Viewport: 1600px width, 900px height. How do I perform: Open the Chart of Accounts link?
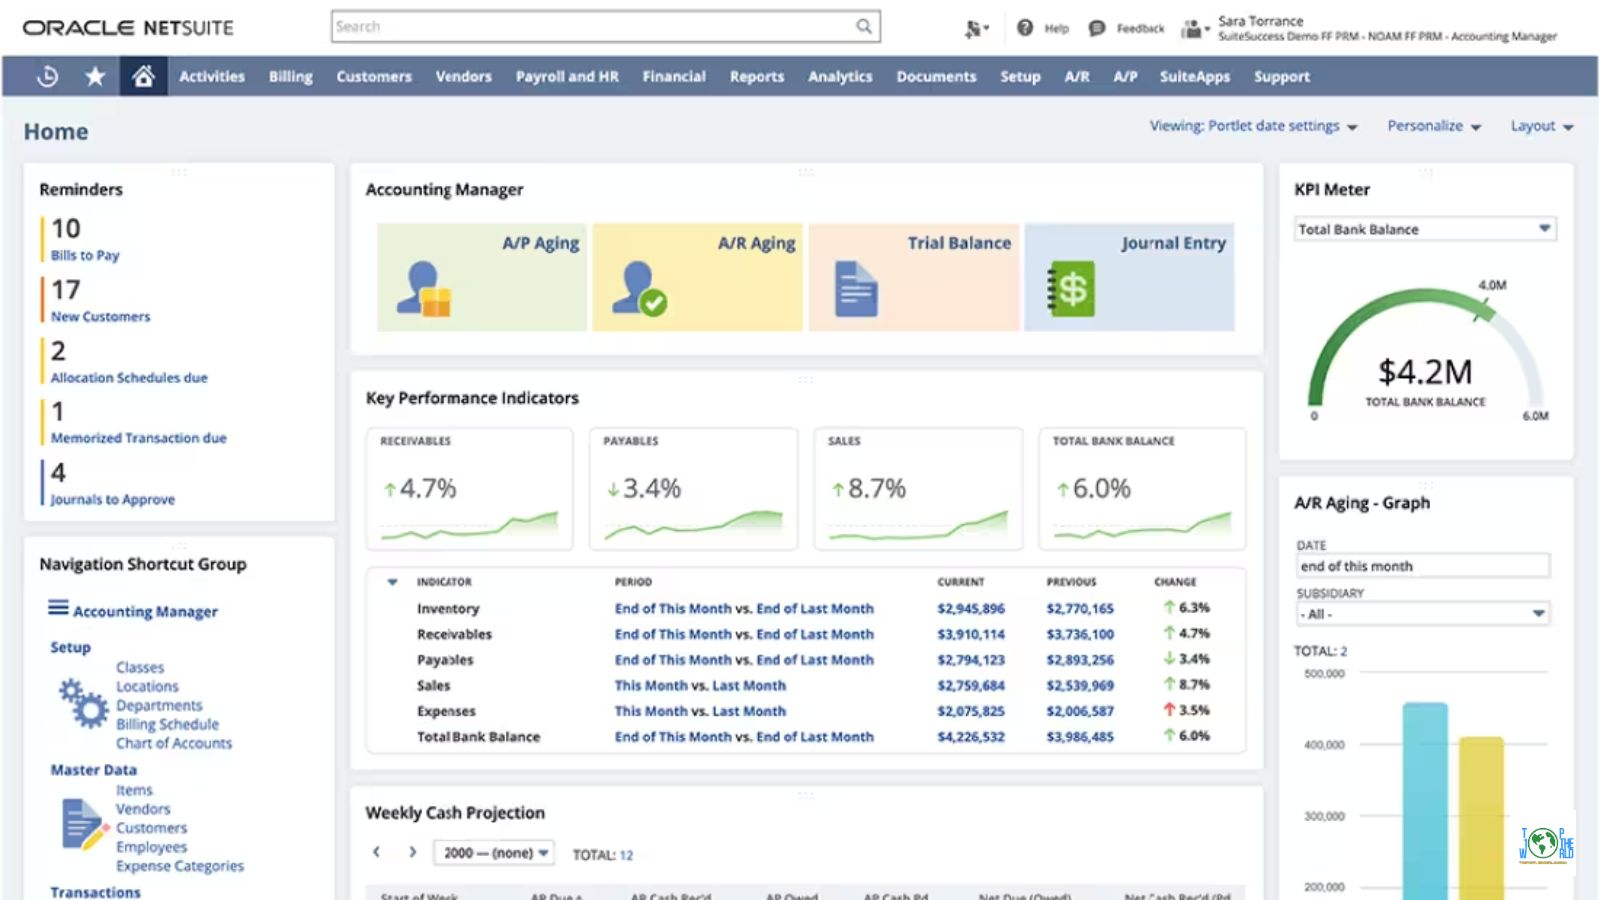tap(174, 743)
